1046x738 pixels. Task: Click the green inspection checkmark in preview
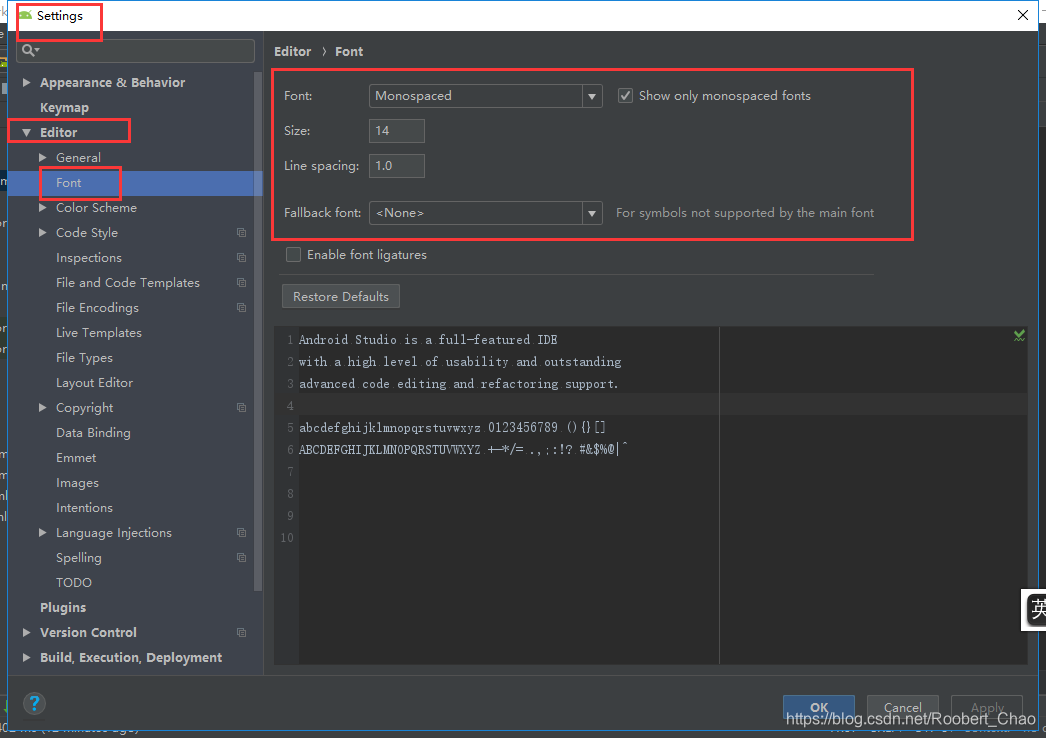[1019, 336]
